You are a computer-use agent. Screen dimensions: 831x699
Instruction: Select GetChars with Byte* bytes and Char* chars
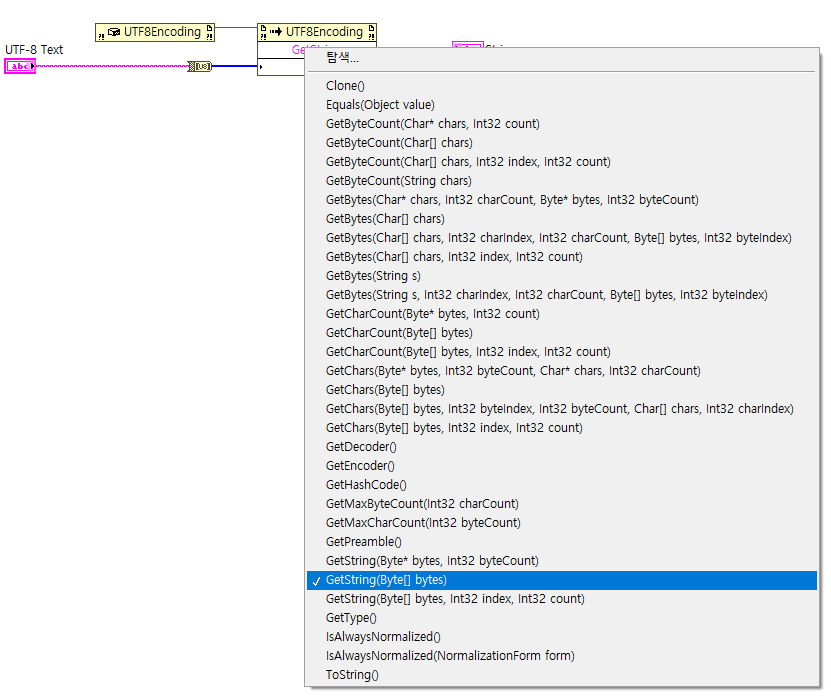tap(562, 371)
